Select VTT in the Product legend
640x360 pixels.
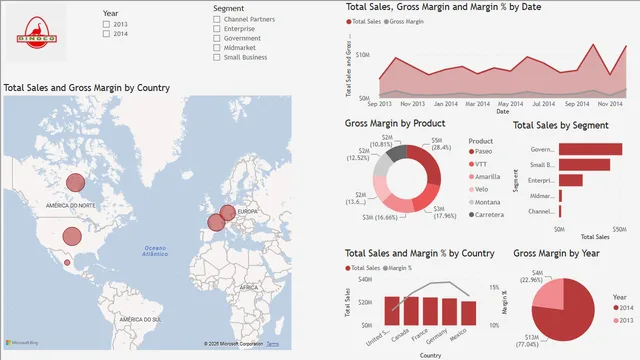tap(478, 164)
